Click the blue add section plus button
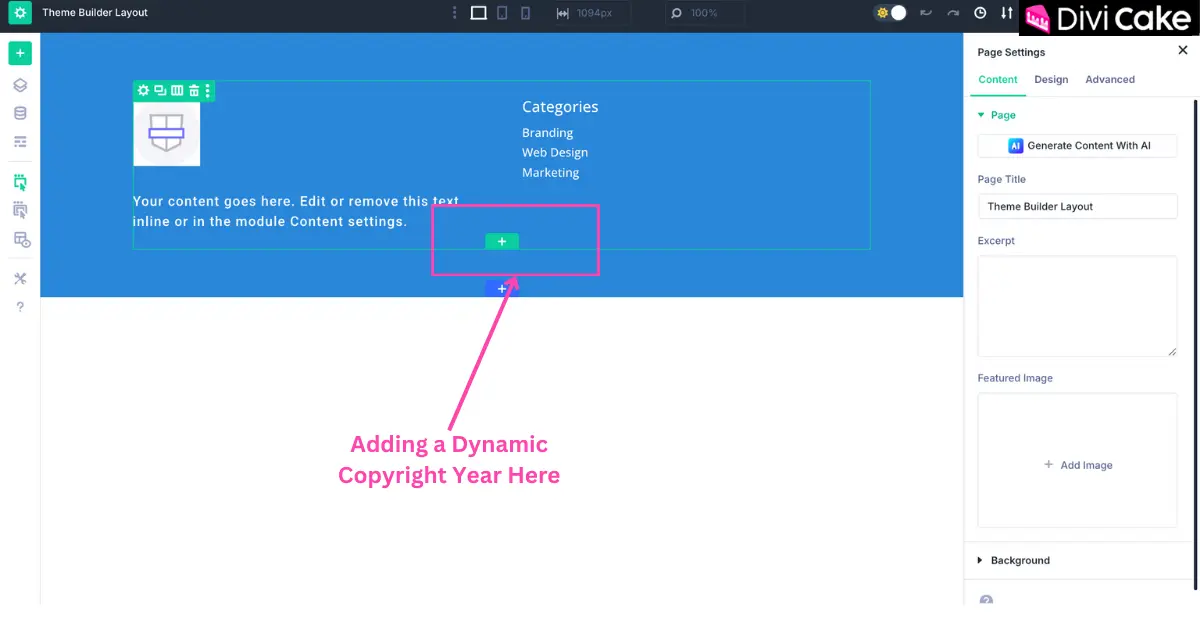This screenshot has height=630, width=1200. click(502, 289)
